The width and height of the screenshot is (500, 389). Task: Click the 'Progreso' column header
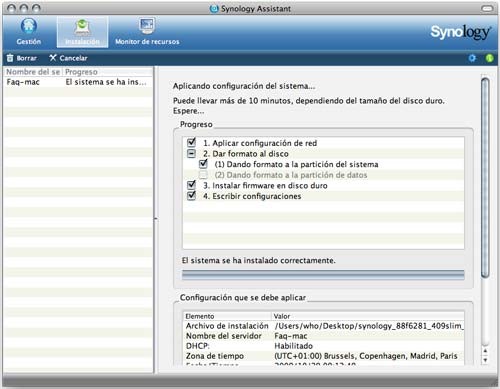pos(108,72)
